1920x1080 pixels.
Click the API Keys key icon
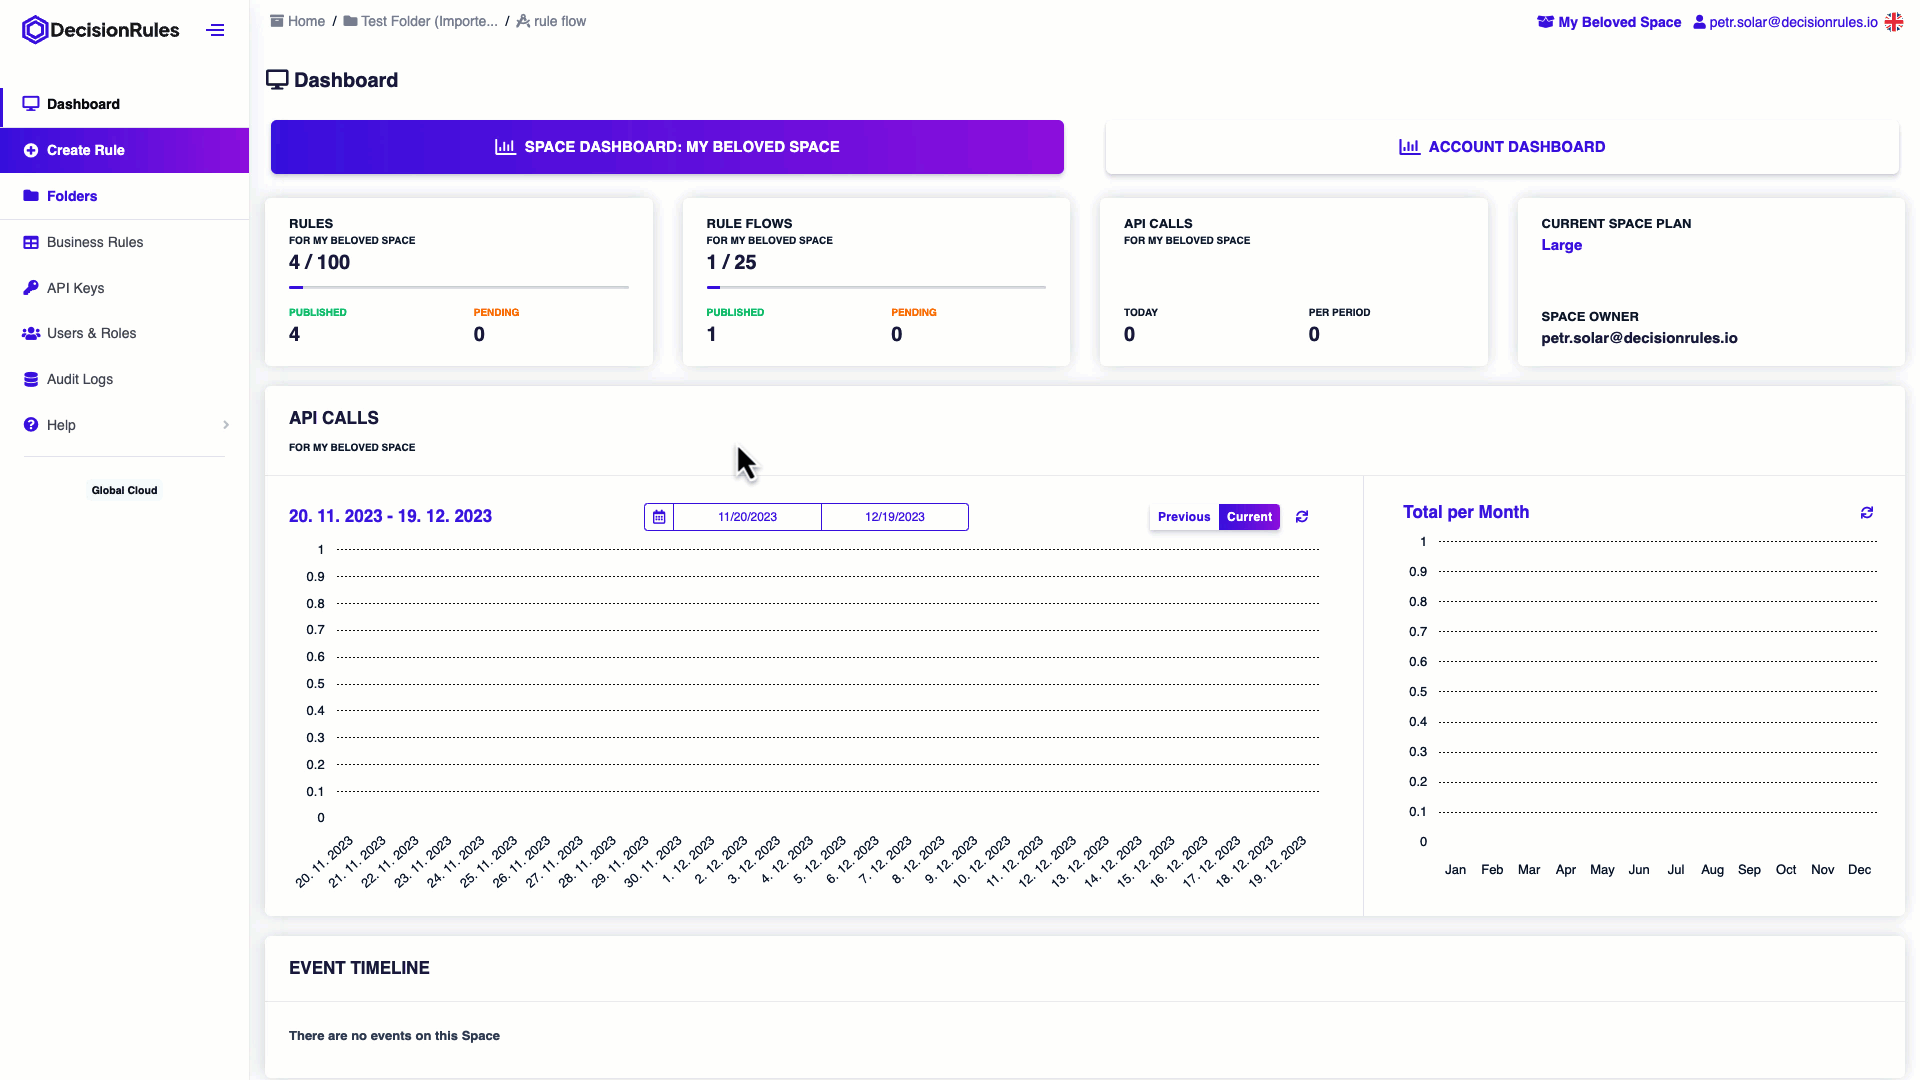[31, 288]
